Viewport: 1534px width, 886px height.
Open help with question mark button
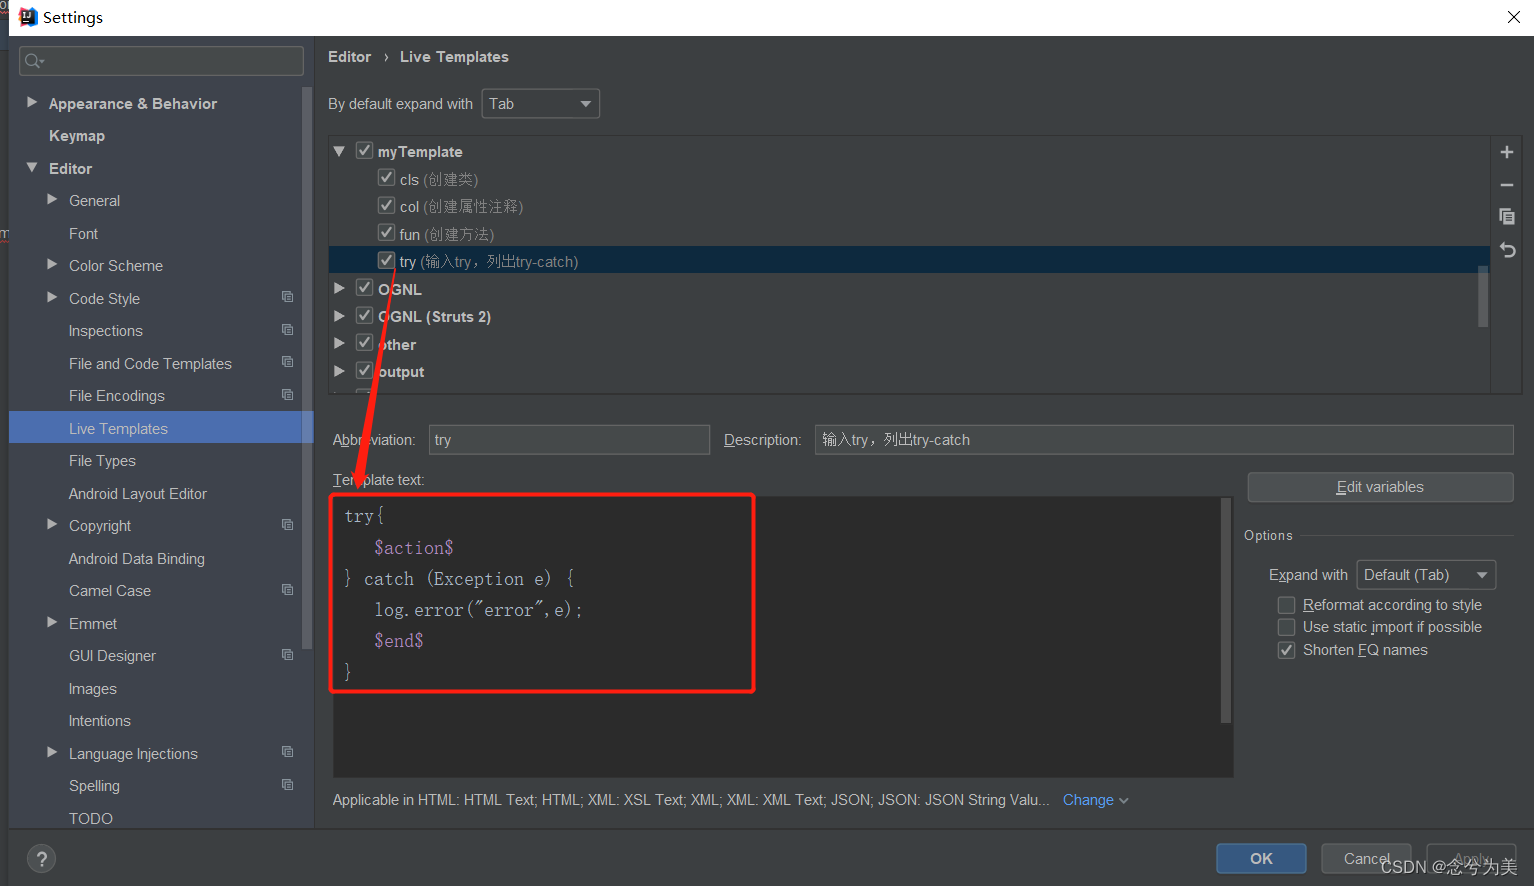pyautogui.click(x=41, y=859)
